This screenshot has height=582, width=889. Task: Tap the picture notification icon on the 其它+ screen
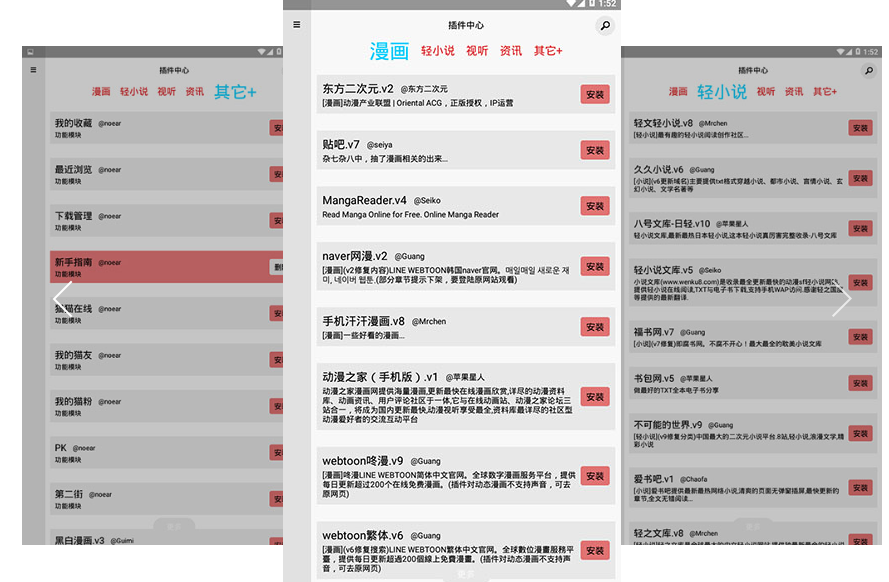click(30, 52)
